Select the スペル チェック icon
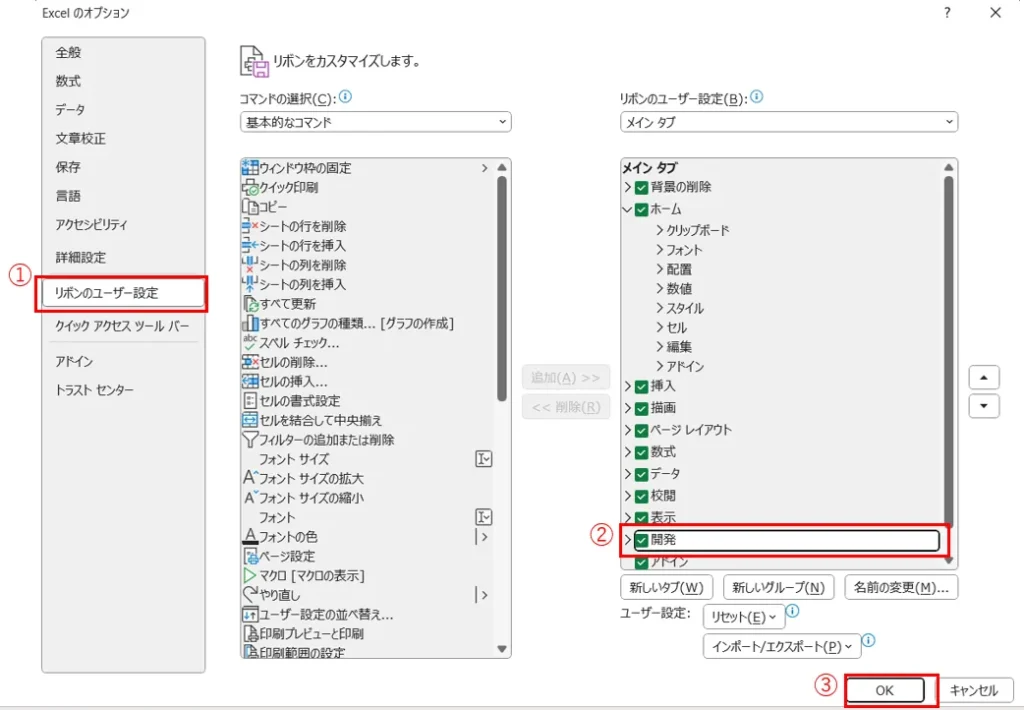This screenshot has height=710, width=1024. (250, 342)
